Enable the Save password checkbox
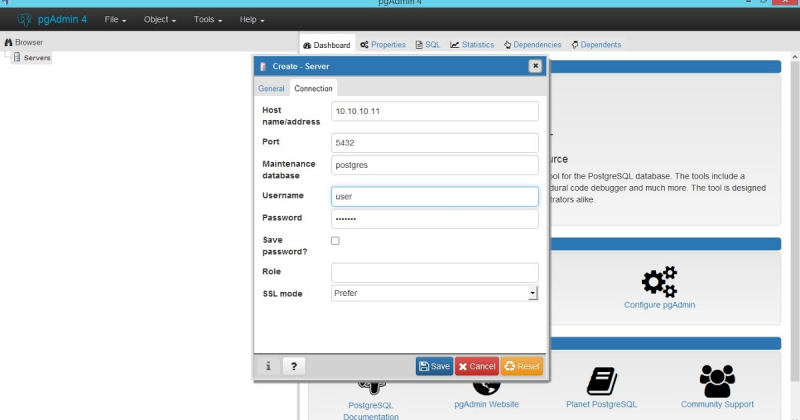 (335, 241)
